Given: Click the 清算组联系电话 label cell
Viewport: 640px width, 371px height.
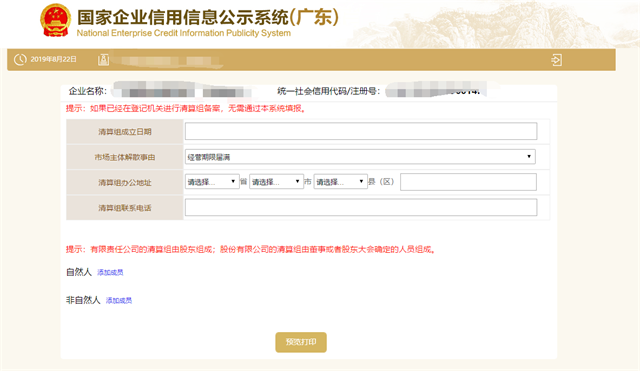Looking at the screenshot, I should [124, 208].
